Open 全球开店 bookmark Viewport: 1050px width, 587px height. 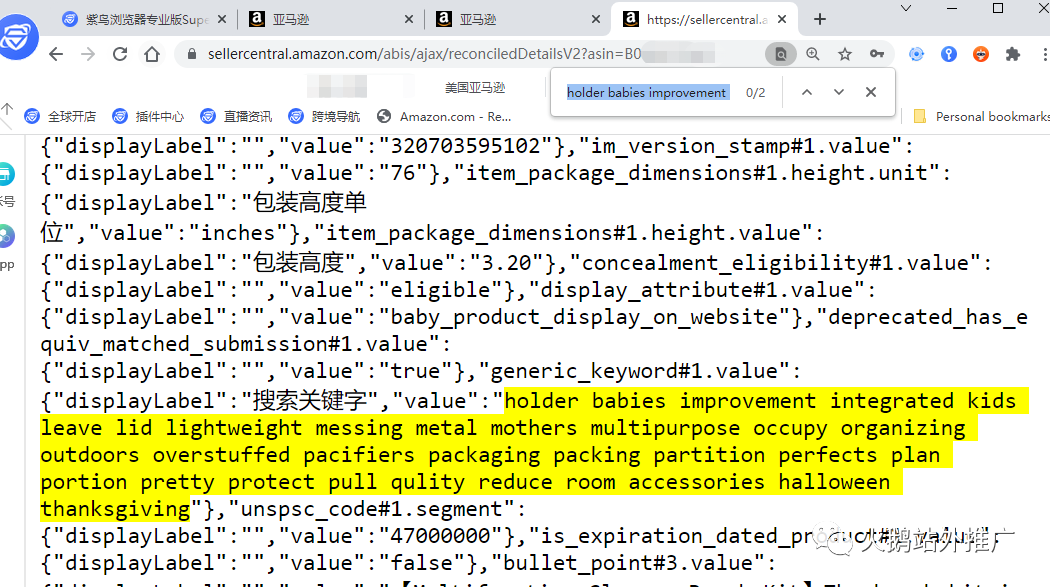[60, 116]
